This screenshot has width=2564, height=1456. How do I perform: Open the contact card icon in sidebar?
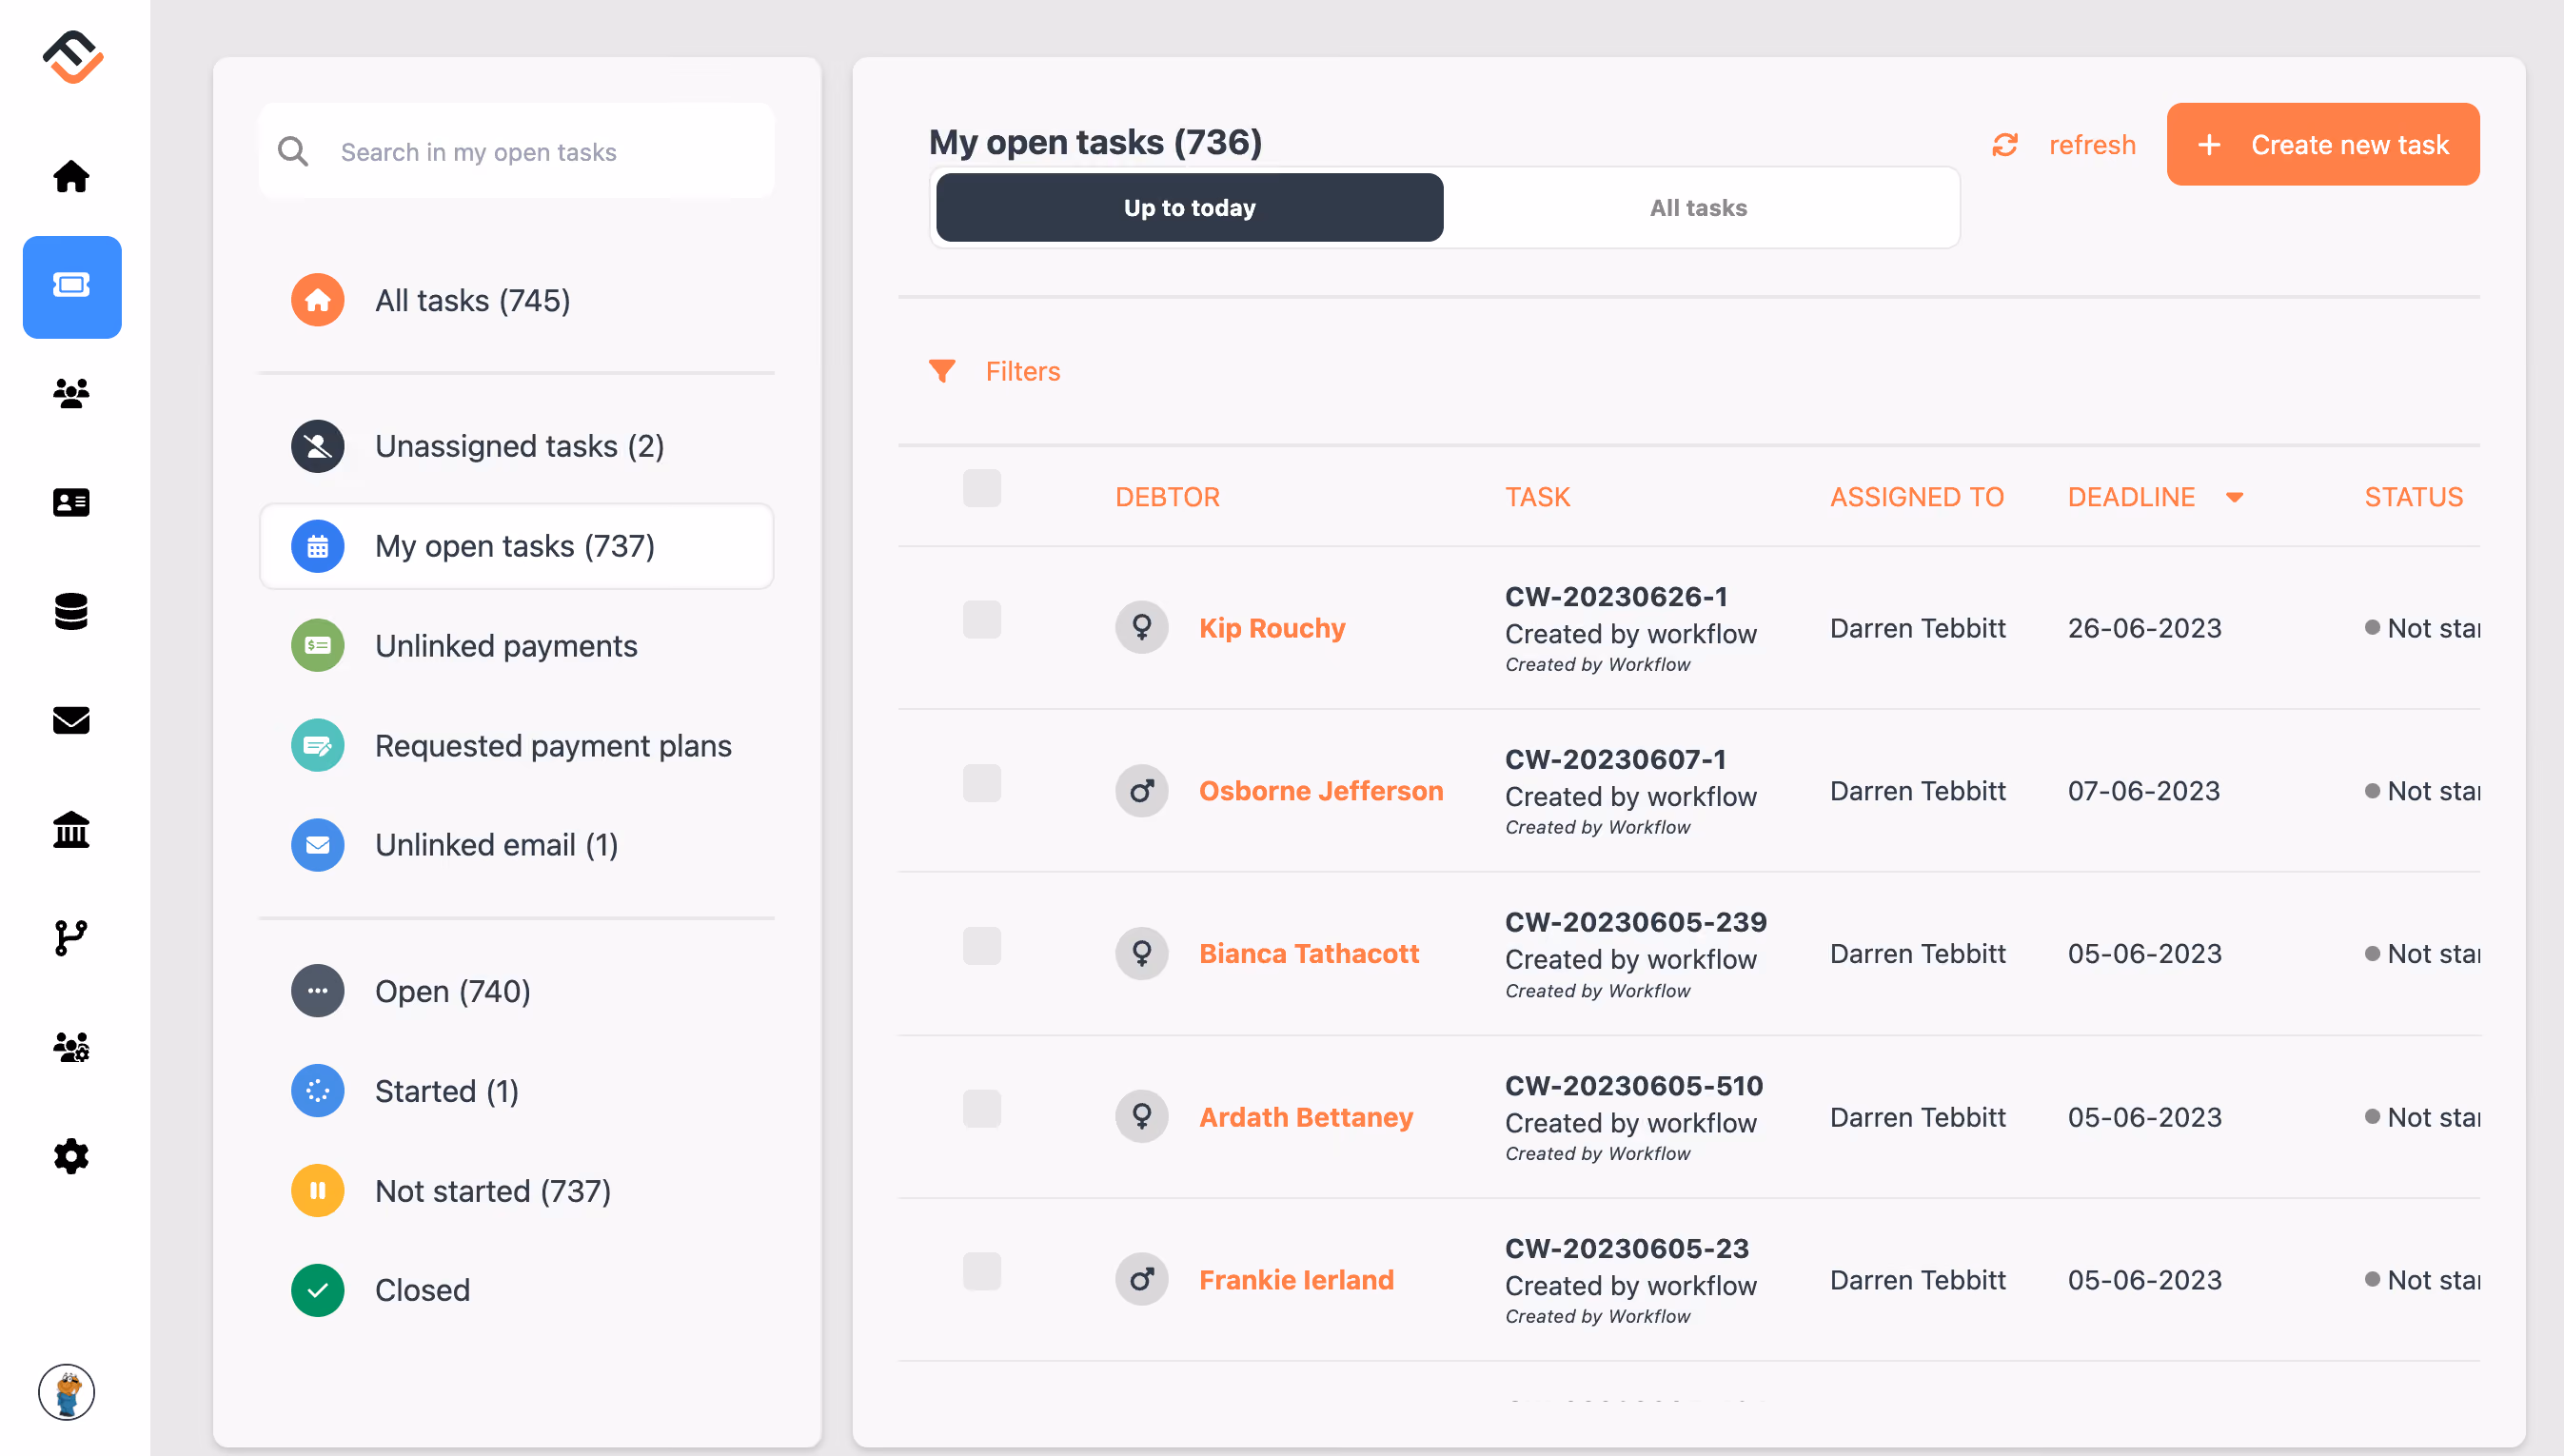coord(71,502)
